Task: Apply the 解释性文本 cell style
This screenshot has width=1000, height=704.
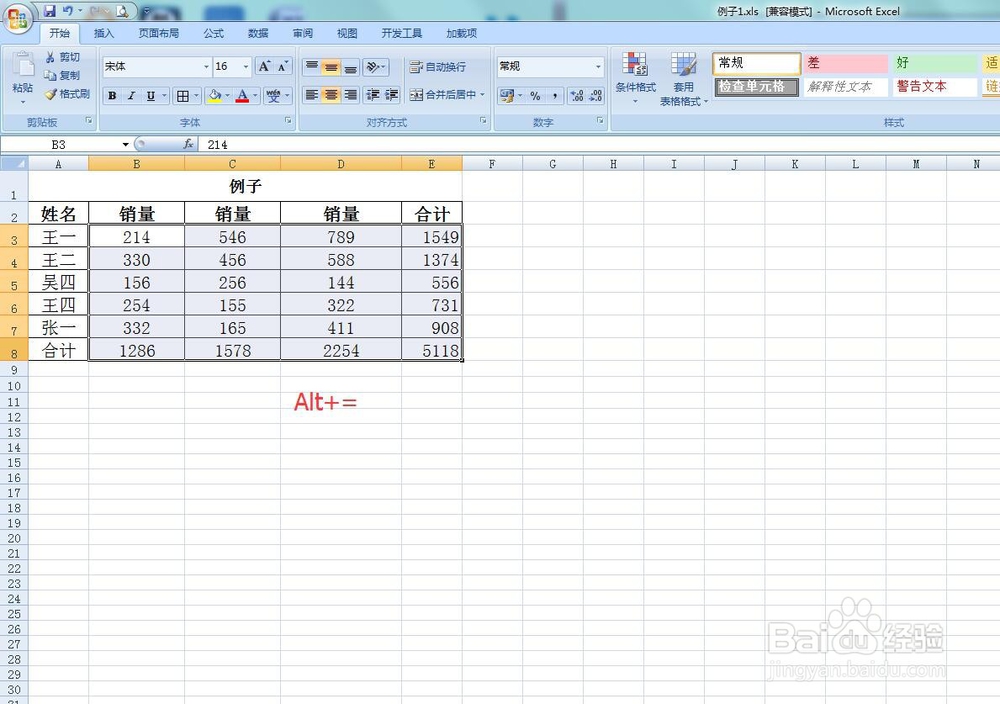Action: [845, 87]
